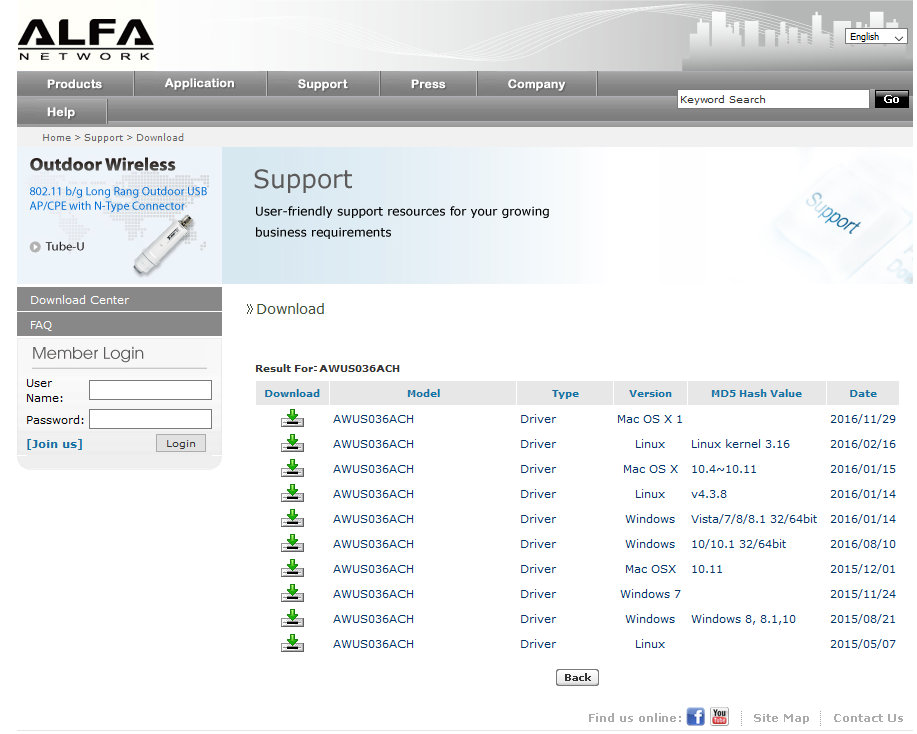Click Driver in the Windows 7 row

[538, 594]
